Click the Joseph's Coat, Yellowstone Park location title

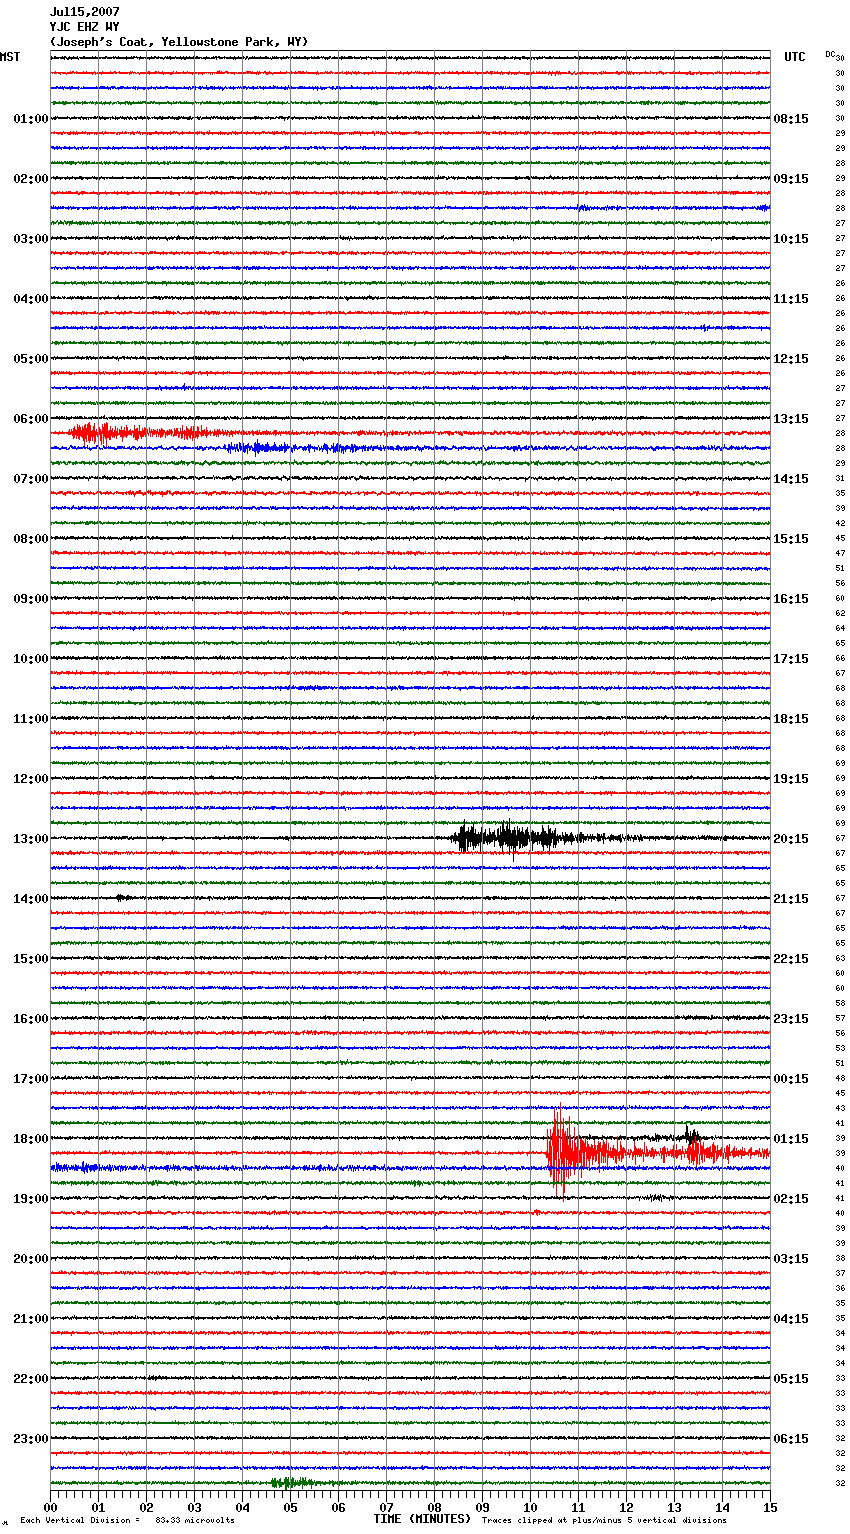(179, 42)
